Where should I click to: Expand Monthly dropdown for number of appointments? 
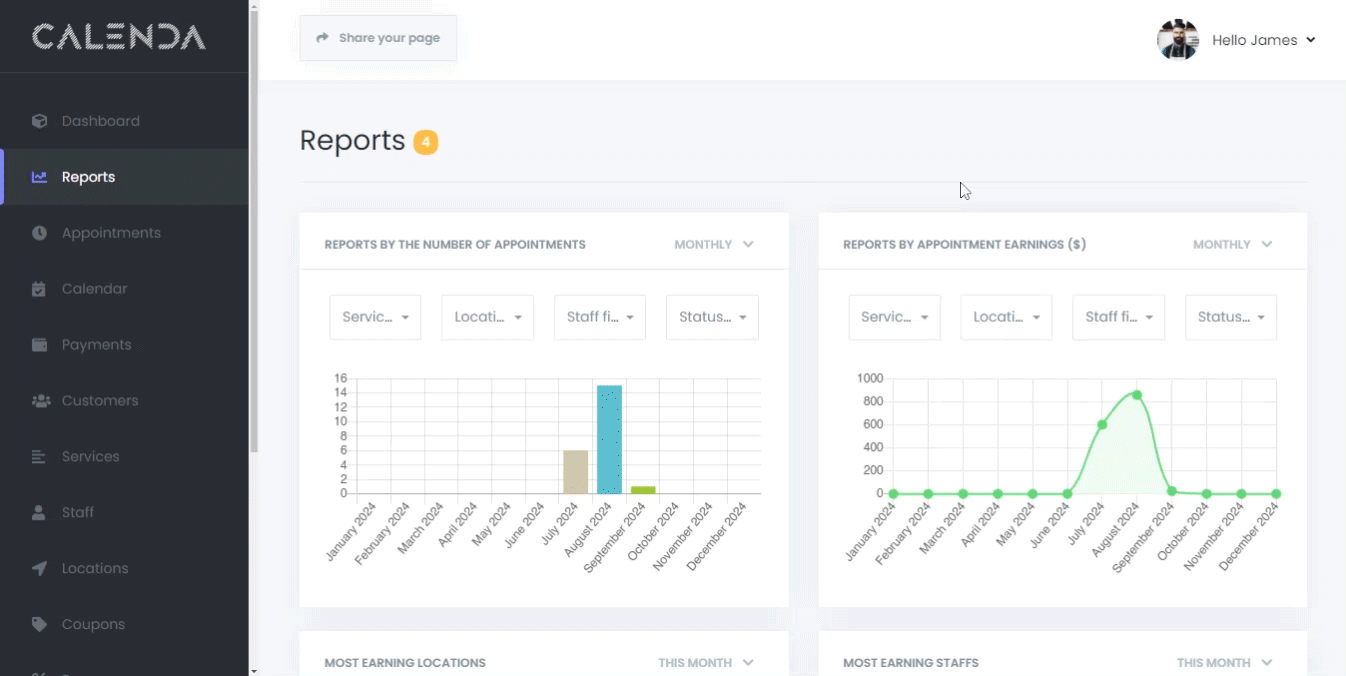coord(713,244)
